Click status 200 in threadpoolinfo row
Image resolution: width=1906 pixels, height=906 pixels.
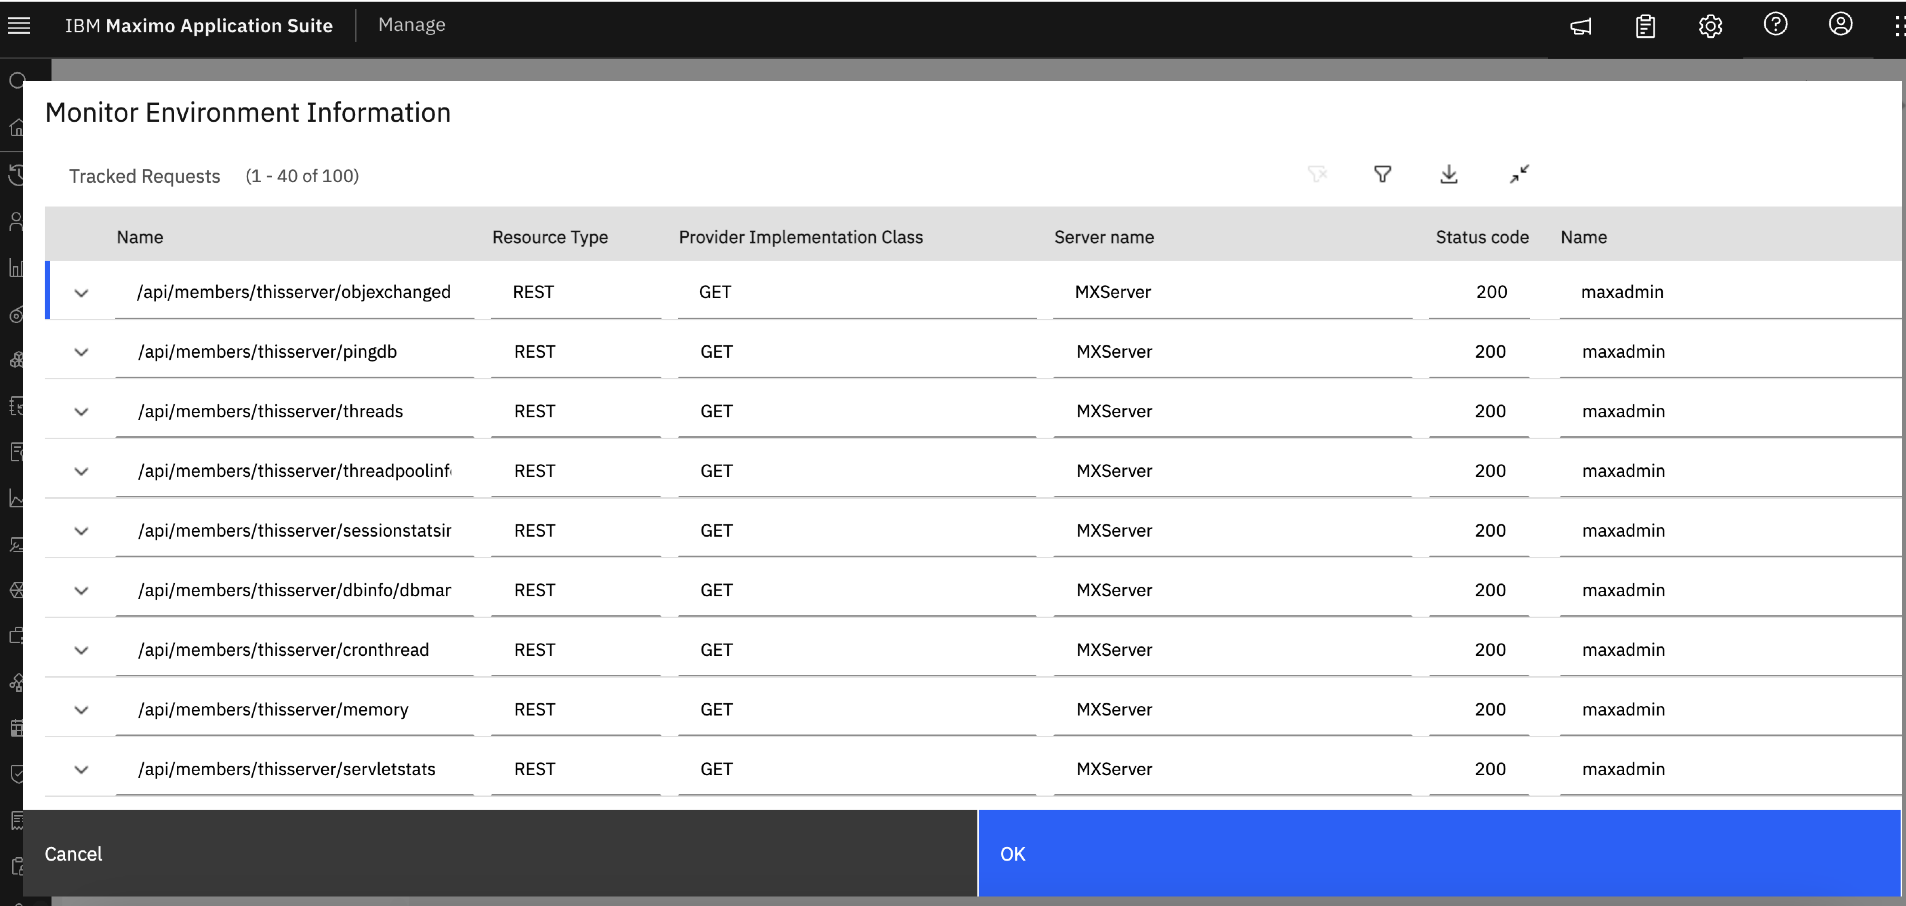[1490, 471]
